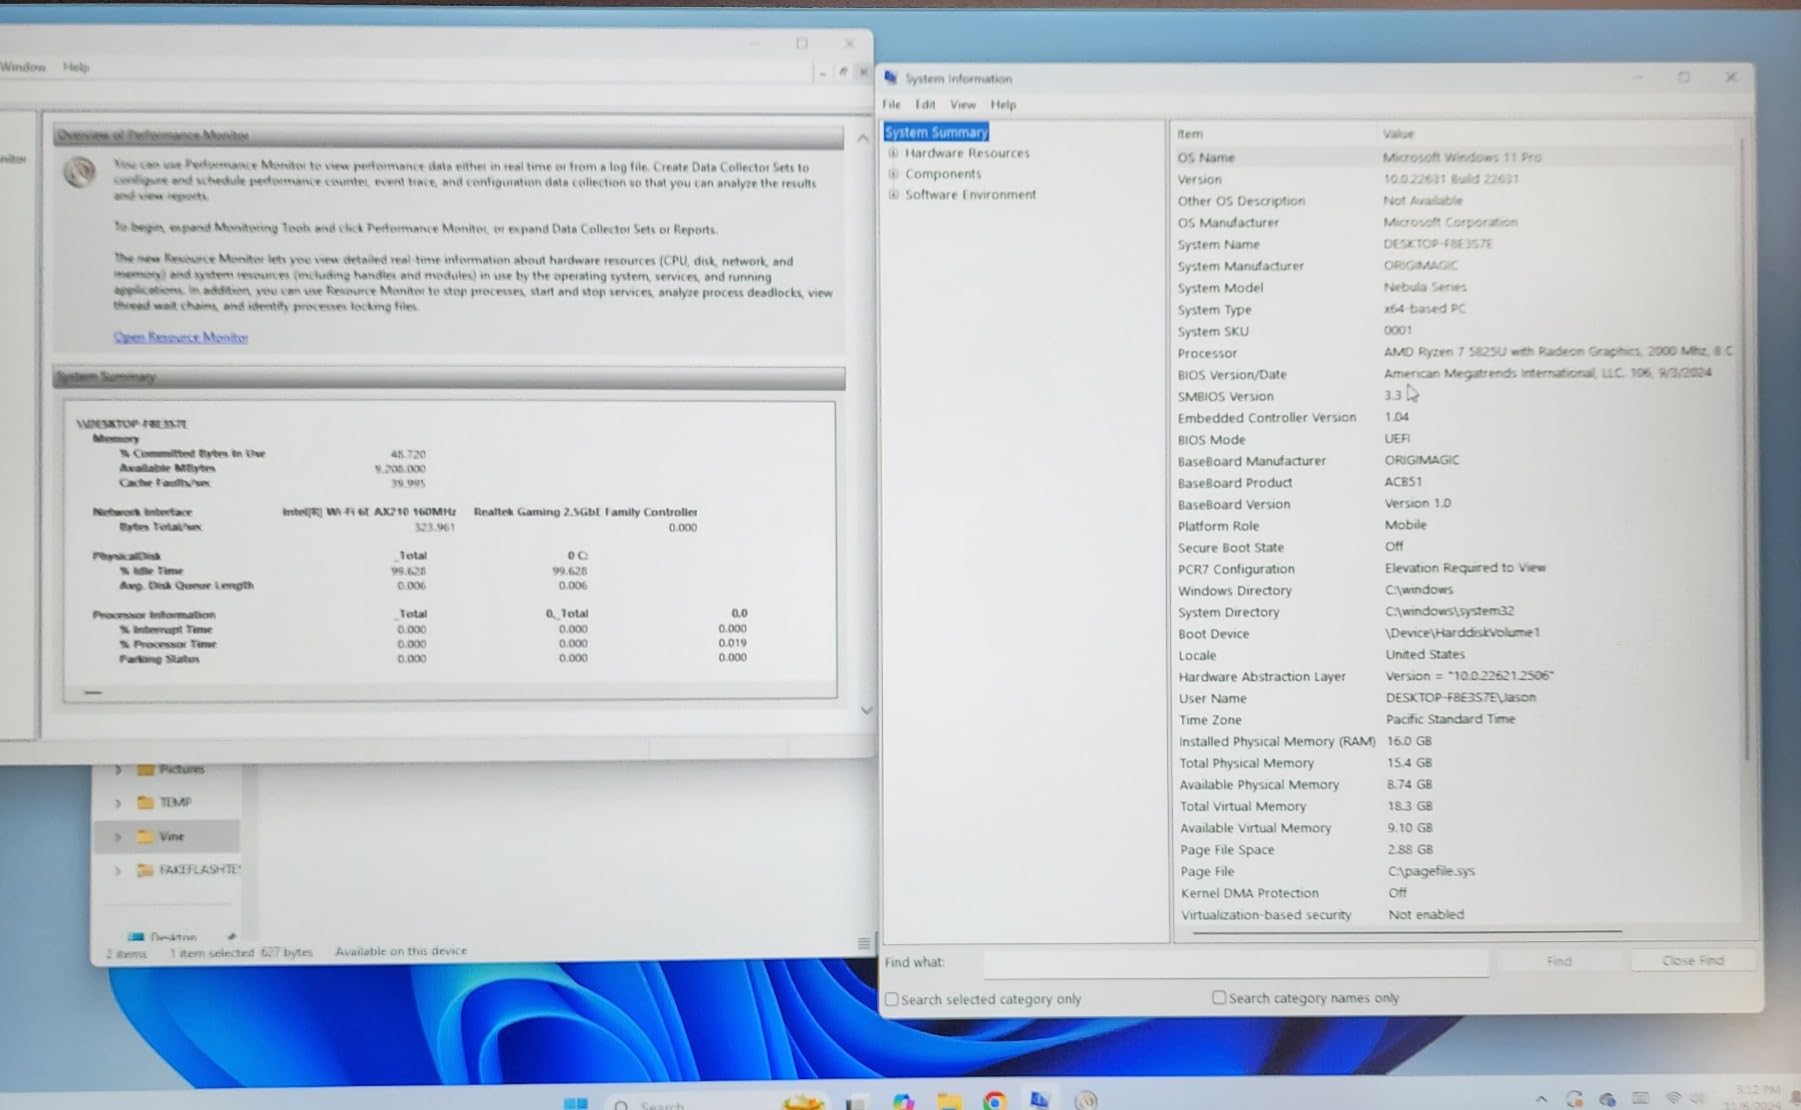
Task: Expand the Pictures folder in Explorer
Action: point(118,769)
